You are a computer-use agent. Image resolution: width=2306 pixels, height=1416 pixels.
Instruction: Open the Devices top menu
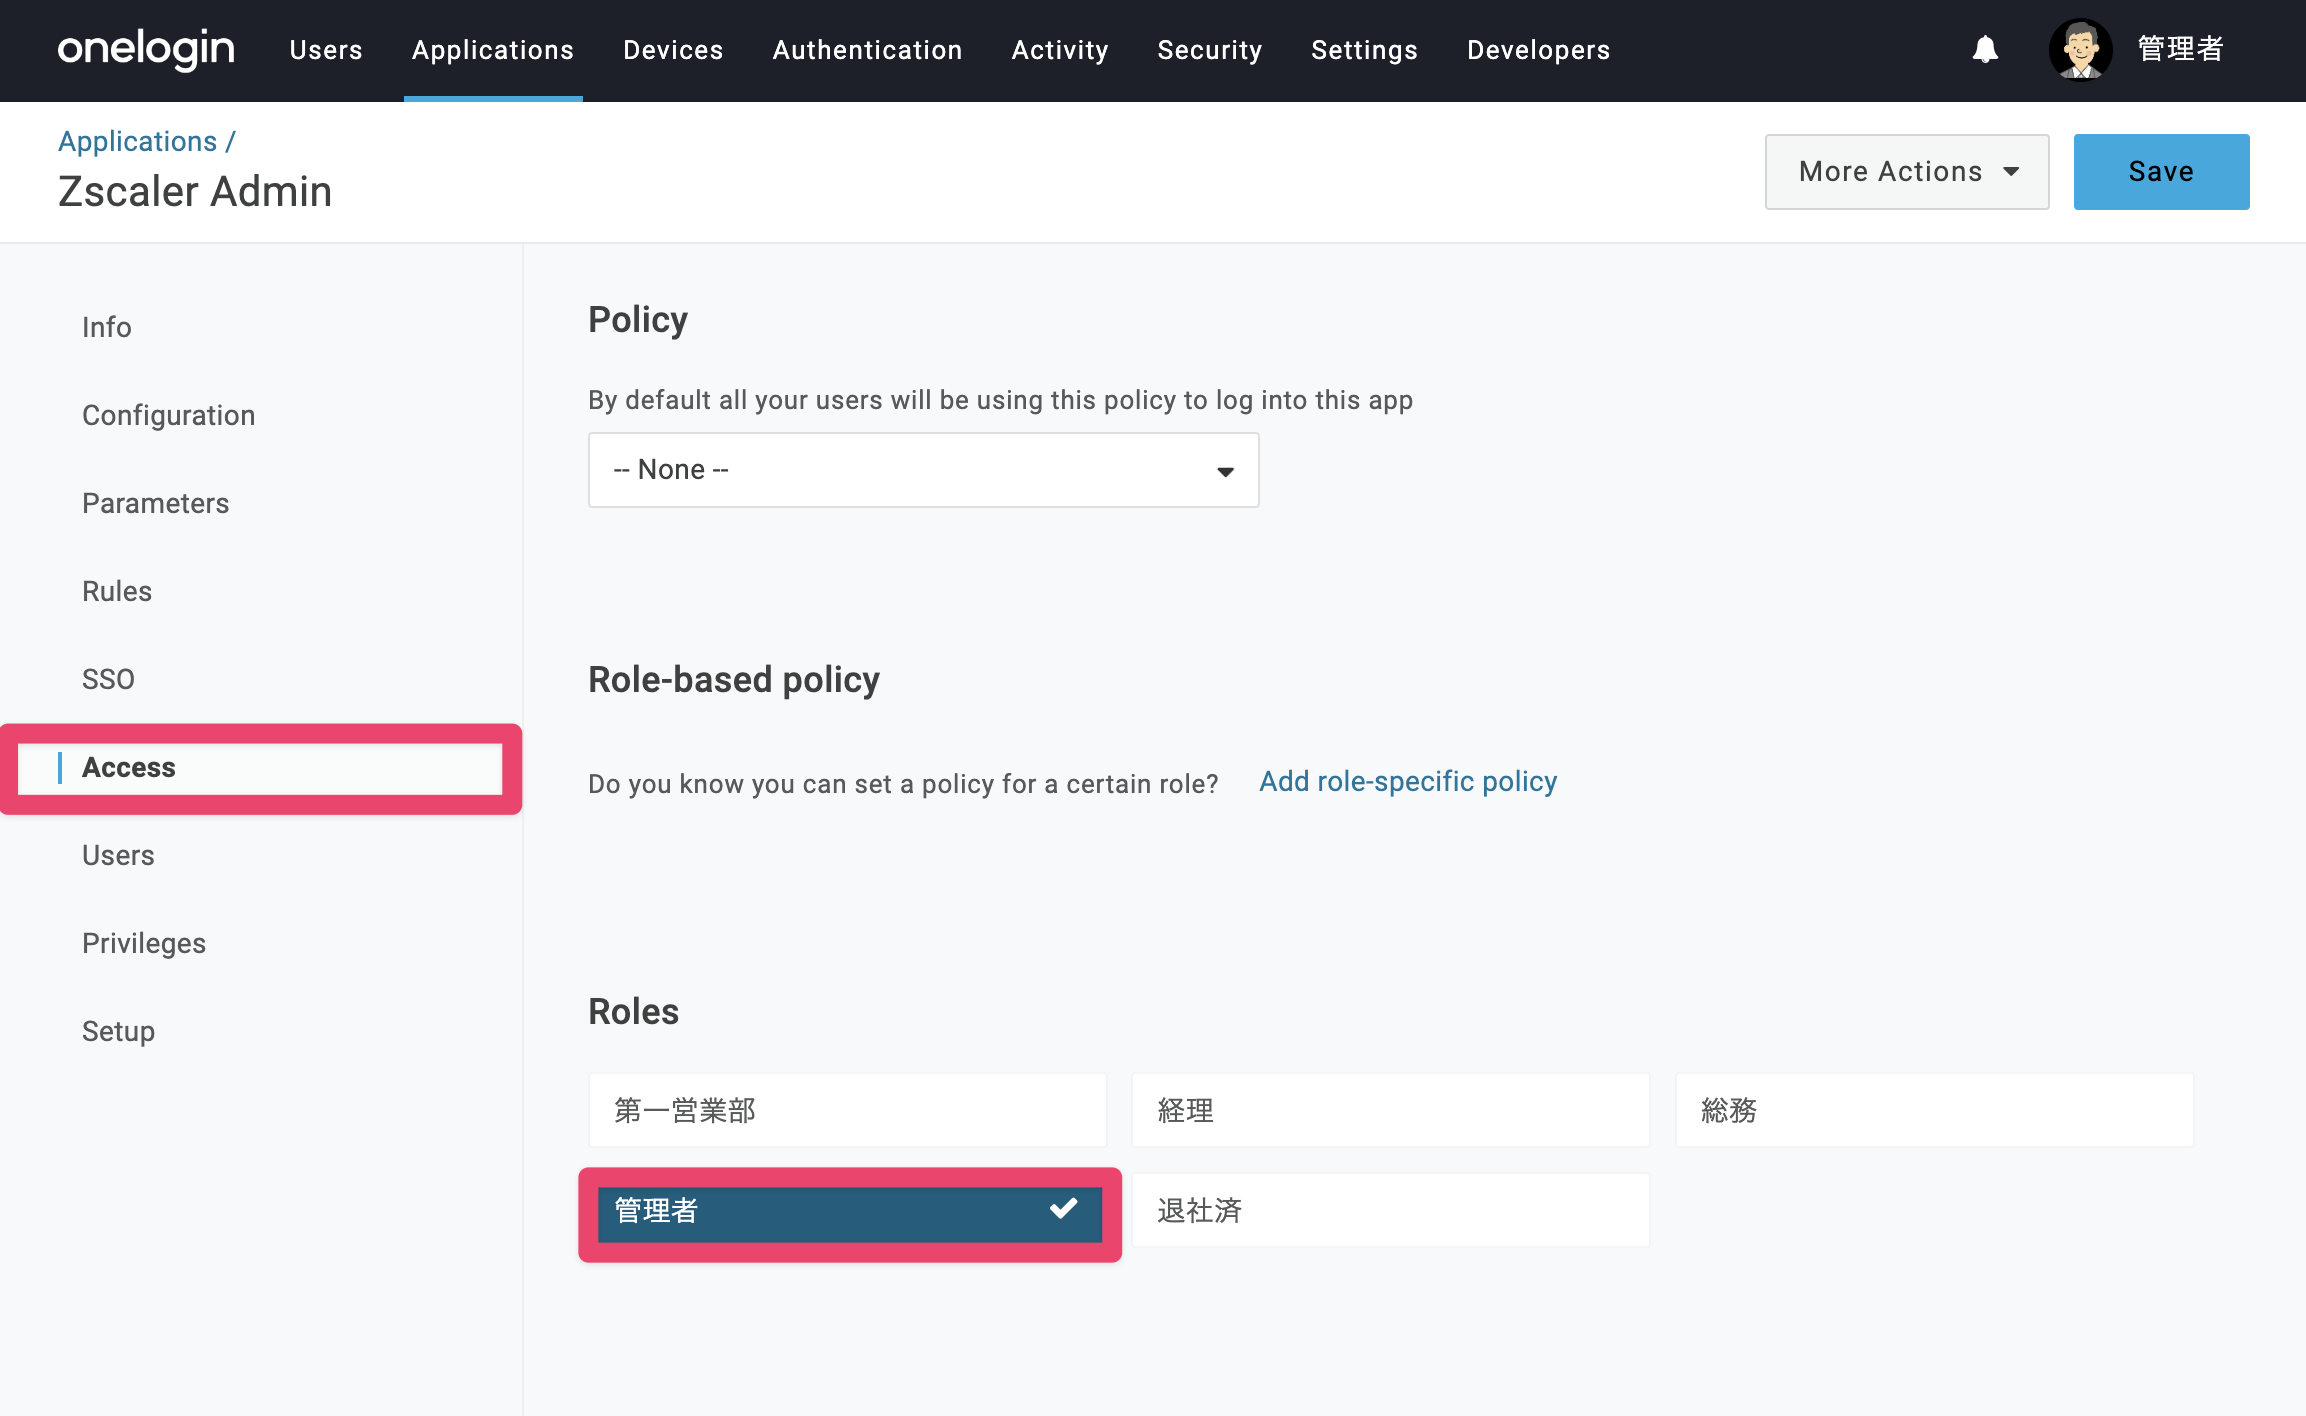tap(673, 50)
